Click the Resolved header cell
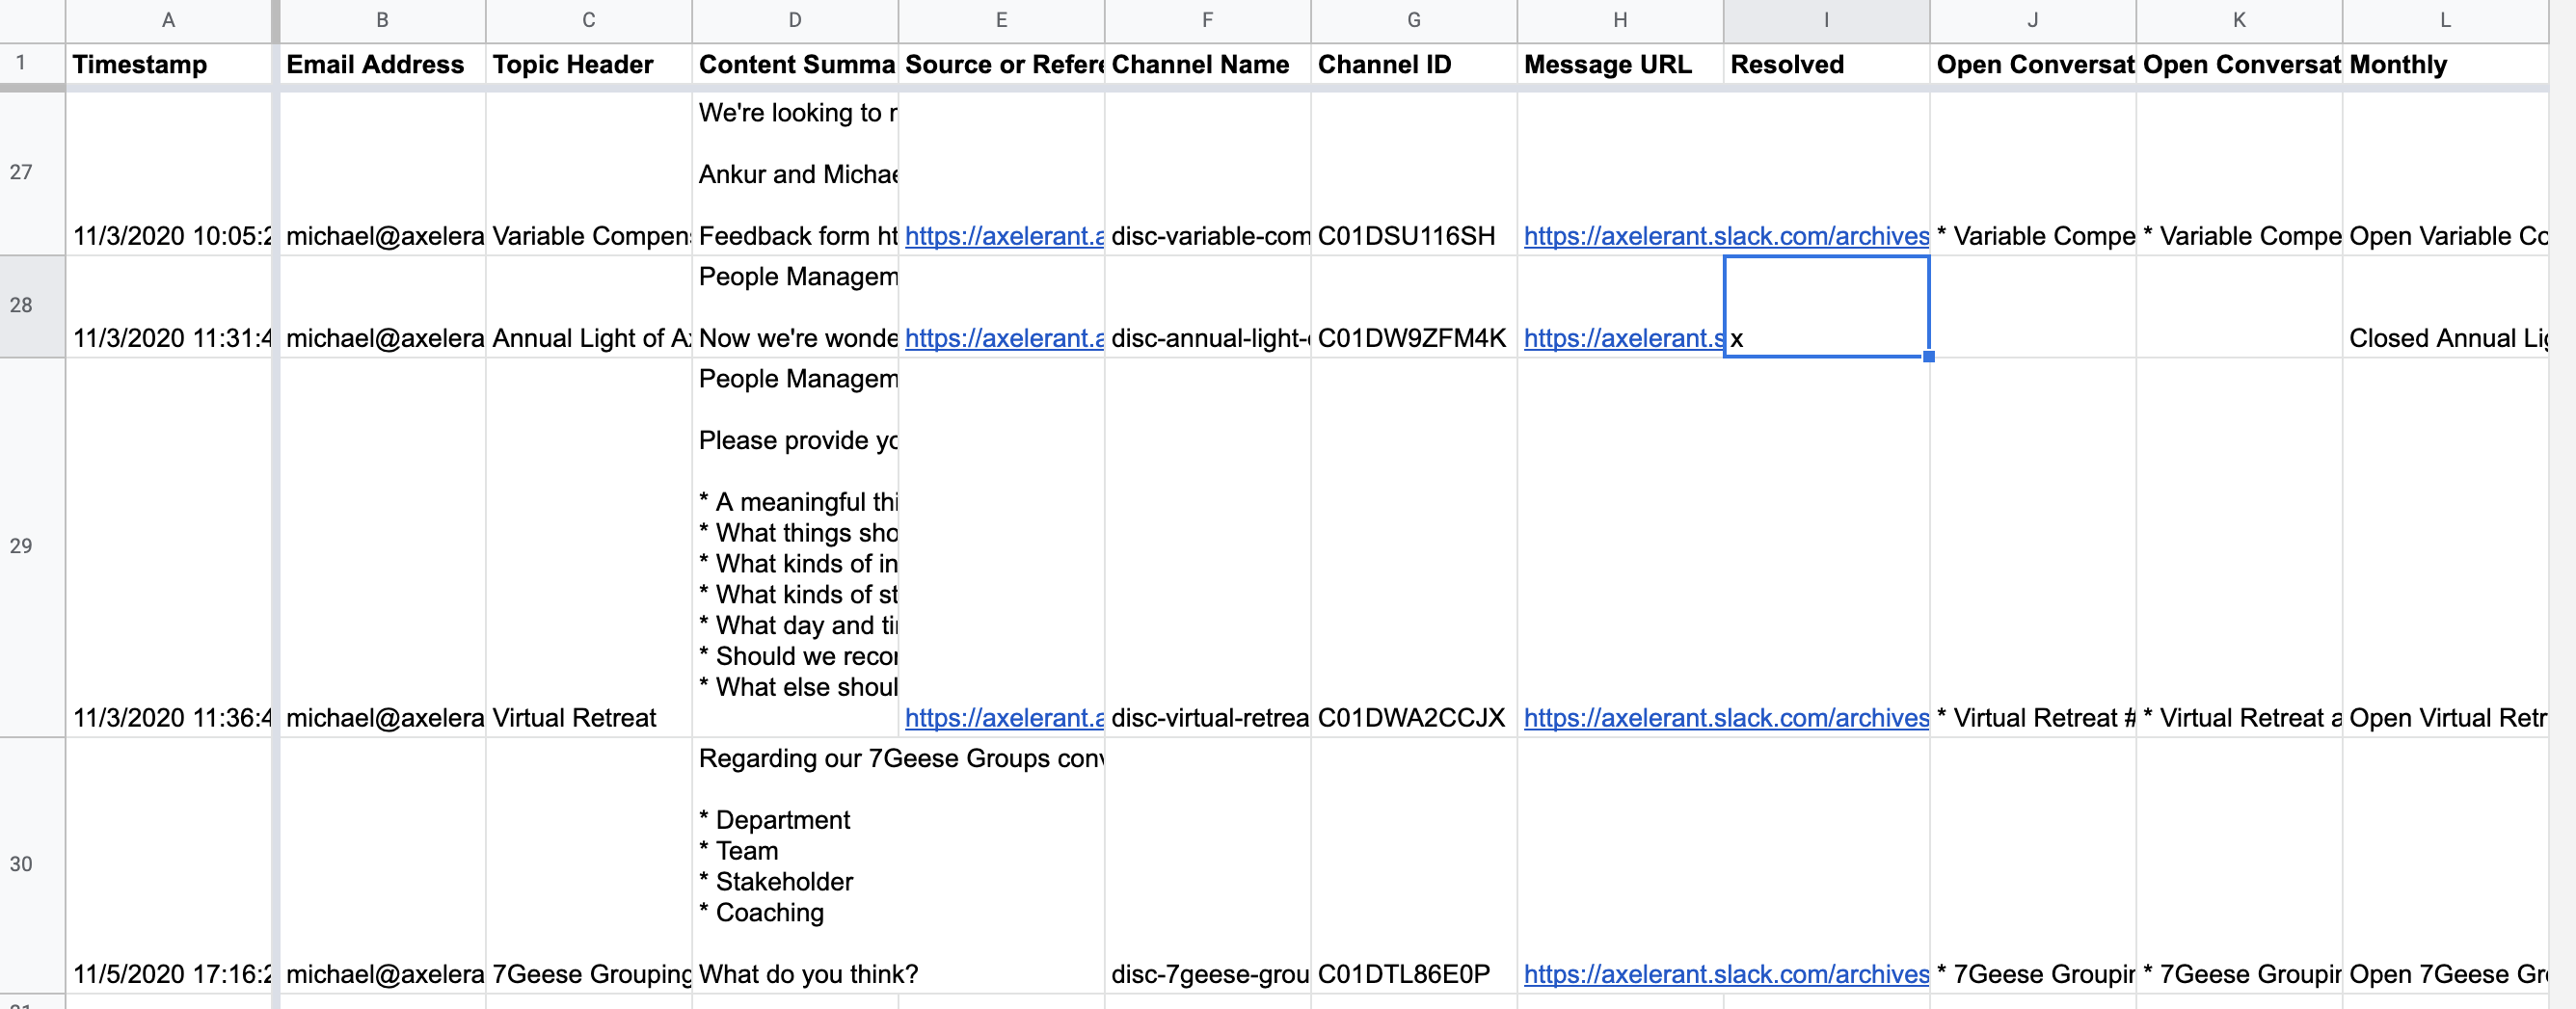2576x1009 pixels. [x=1826, y=64]
